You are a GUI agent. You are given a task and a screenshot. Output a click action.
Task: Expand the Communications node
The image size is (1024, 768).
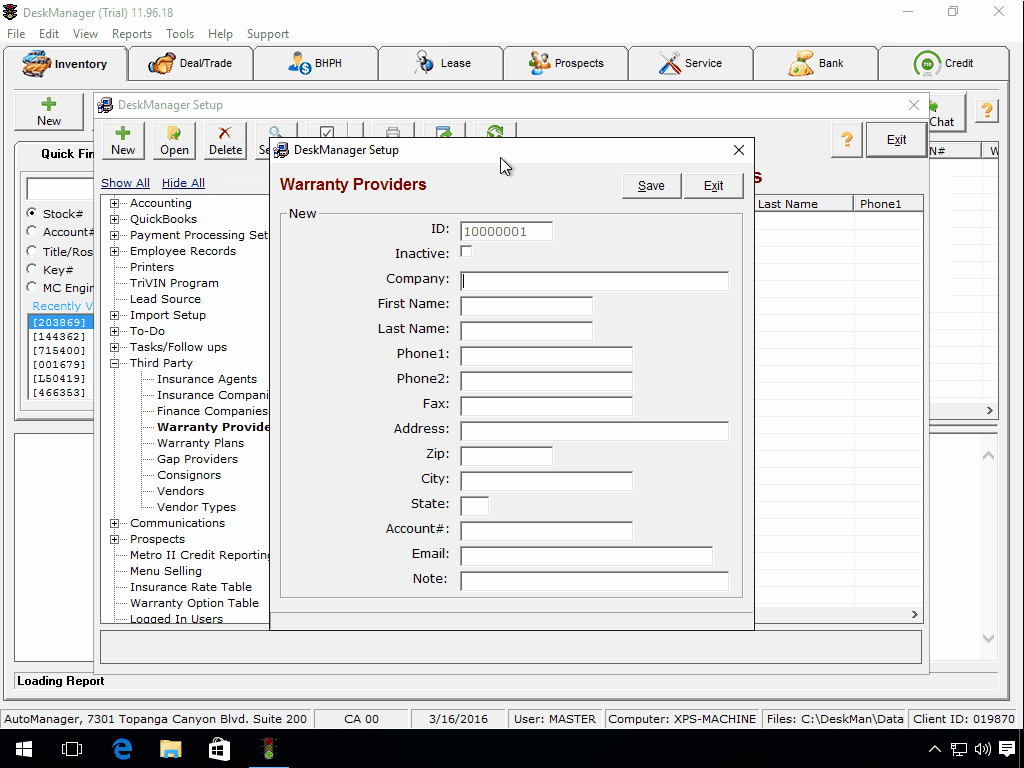(114, 523)
